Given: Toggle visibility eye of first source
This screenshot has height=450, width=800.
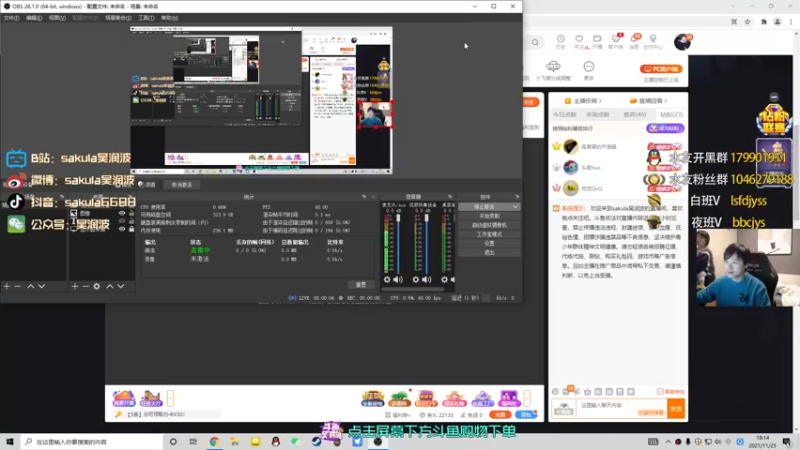Looking at the screenshot, I should (122, 213).
